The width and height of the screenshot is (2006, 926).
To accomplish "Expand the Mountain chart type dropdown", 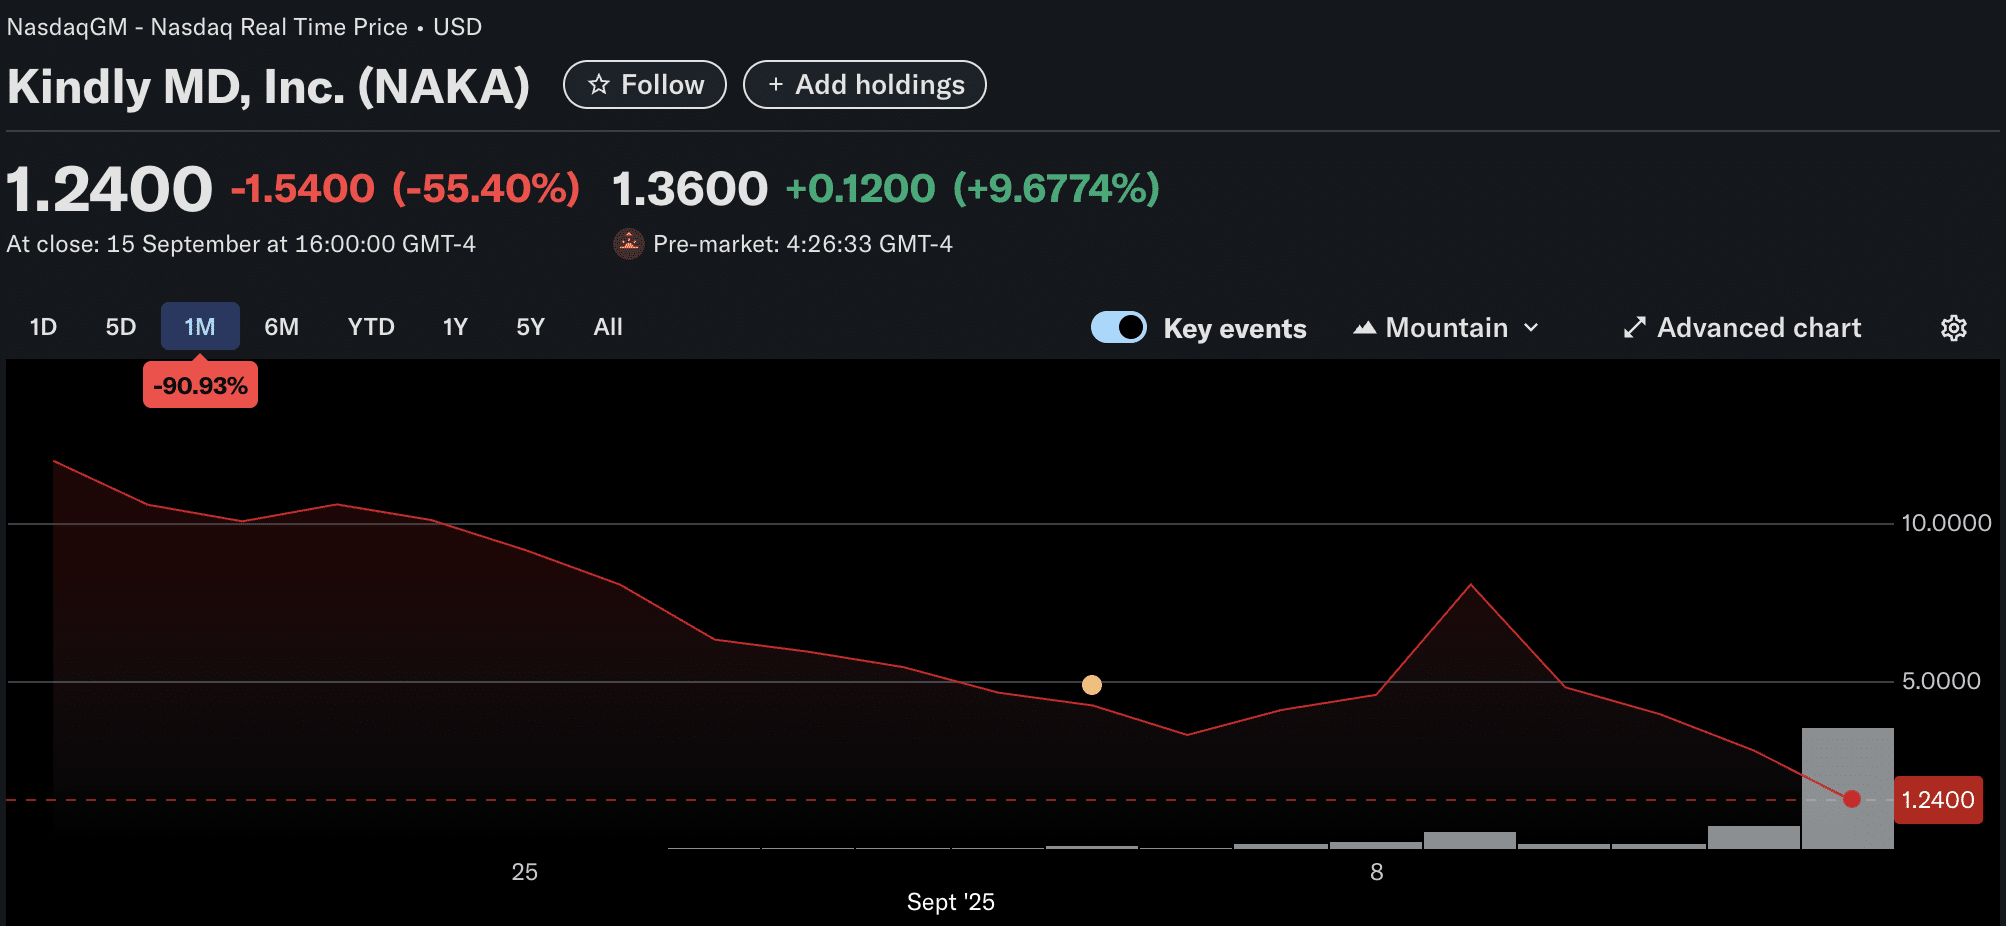I will pos(1446,328).
